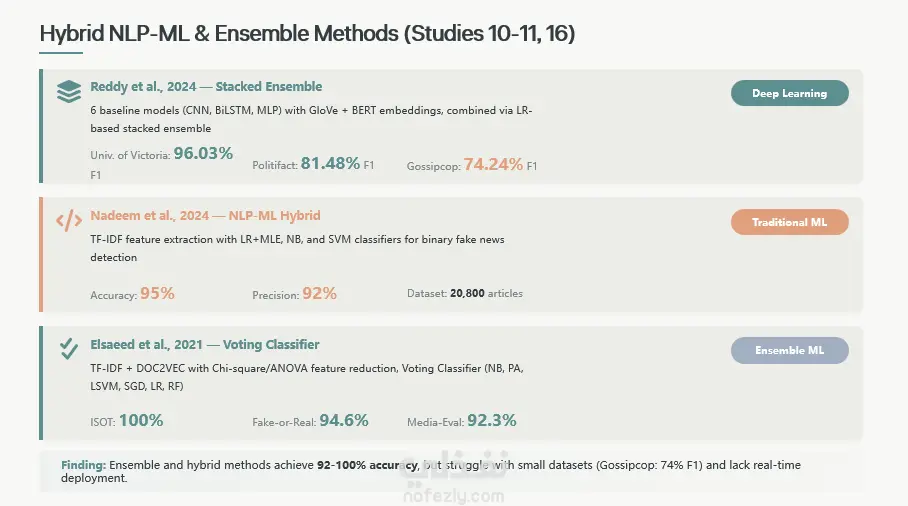Select the Traditional ML badge

click(x=789, y=222)
